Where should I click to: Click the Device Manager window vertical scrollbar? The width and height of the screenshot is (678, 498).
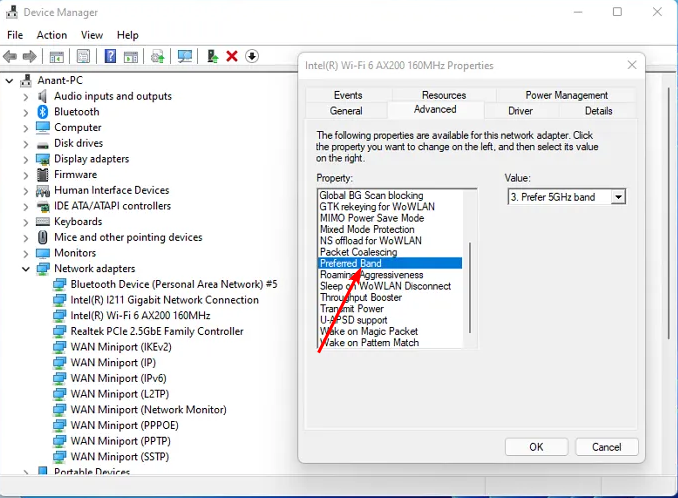pyautogui.click(x=669, y=212)
